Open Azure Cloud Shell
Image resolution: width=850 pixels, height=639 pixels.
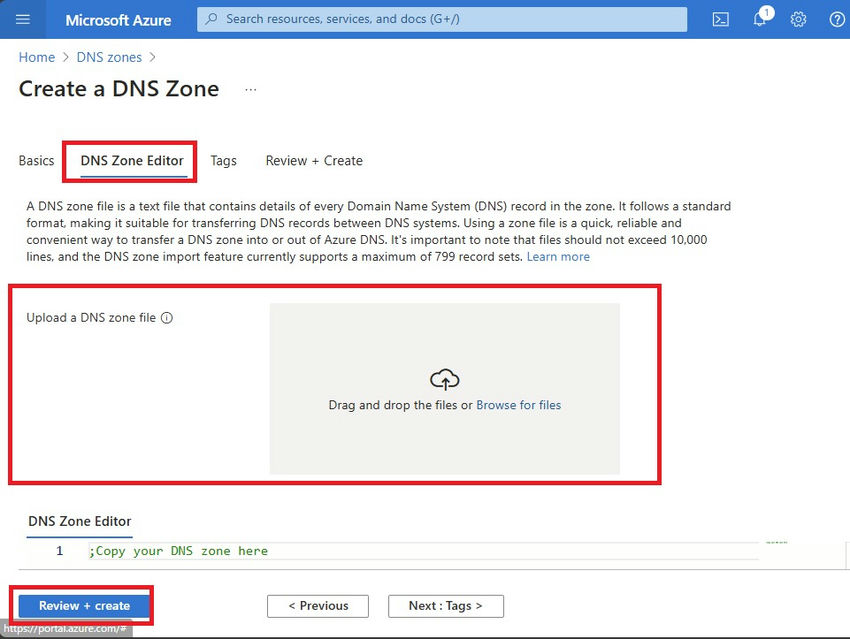tap(720, 19)
